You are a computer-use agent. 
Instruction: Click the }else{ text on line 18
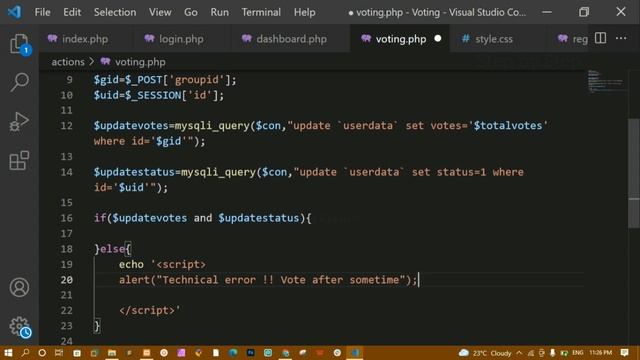[x=112, y=249]
